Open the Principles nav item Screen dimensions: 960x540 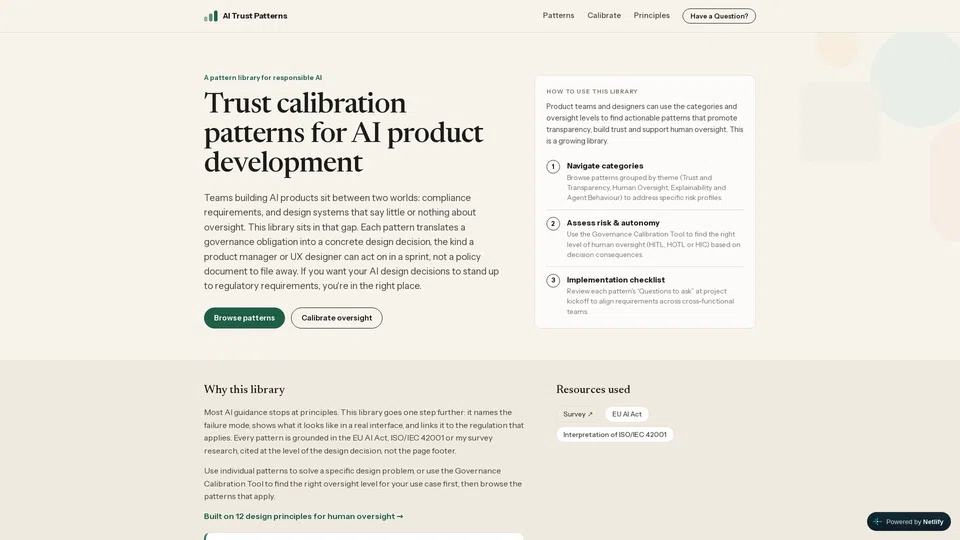click(x=651, y=15)
